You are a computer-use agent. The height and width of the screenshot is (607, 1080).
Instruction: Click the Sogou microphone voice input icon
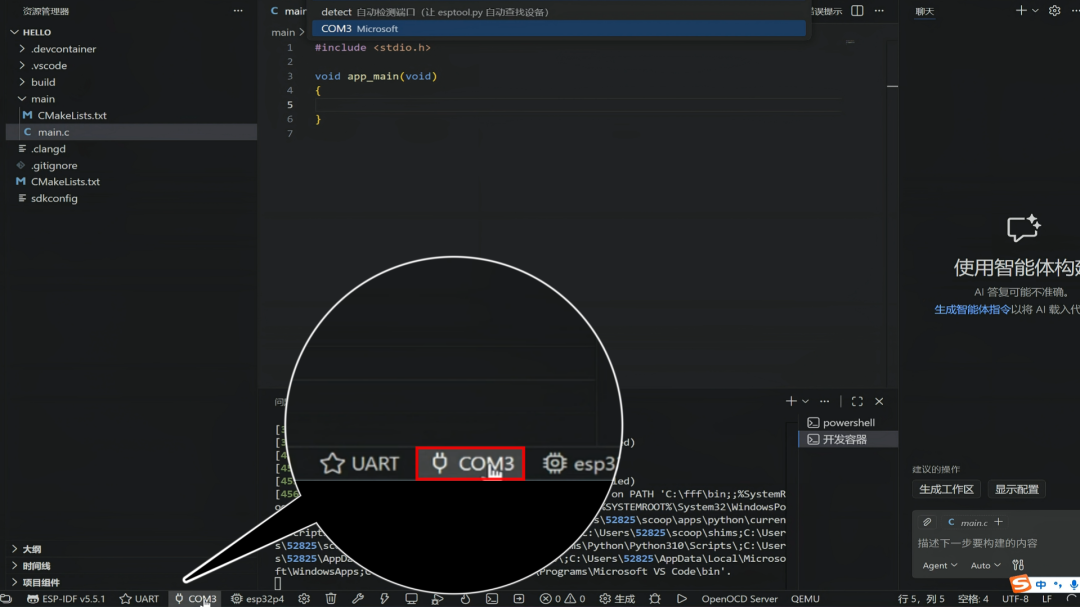click(1073, 584)
